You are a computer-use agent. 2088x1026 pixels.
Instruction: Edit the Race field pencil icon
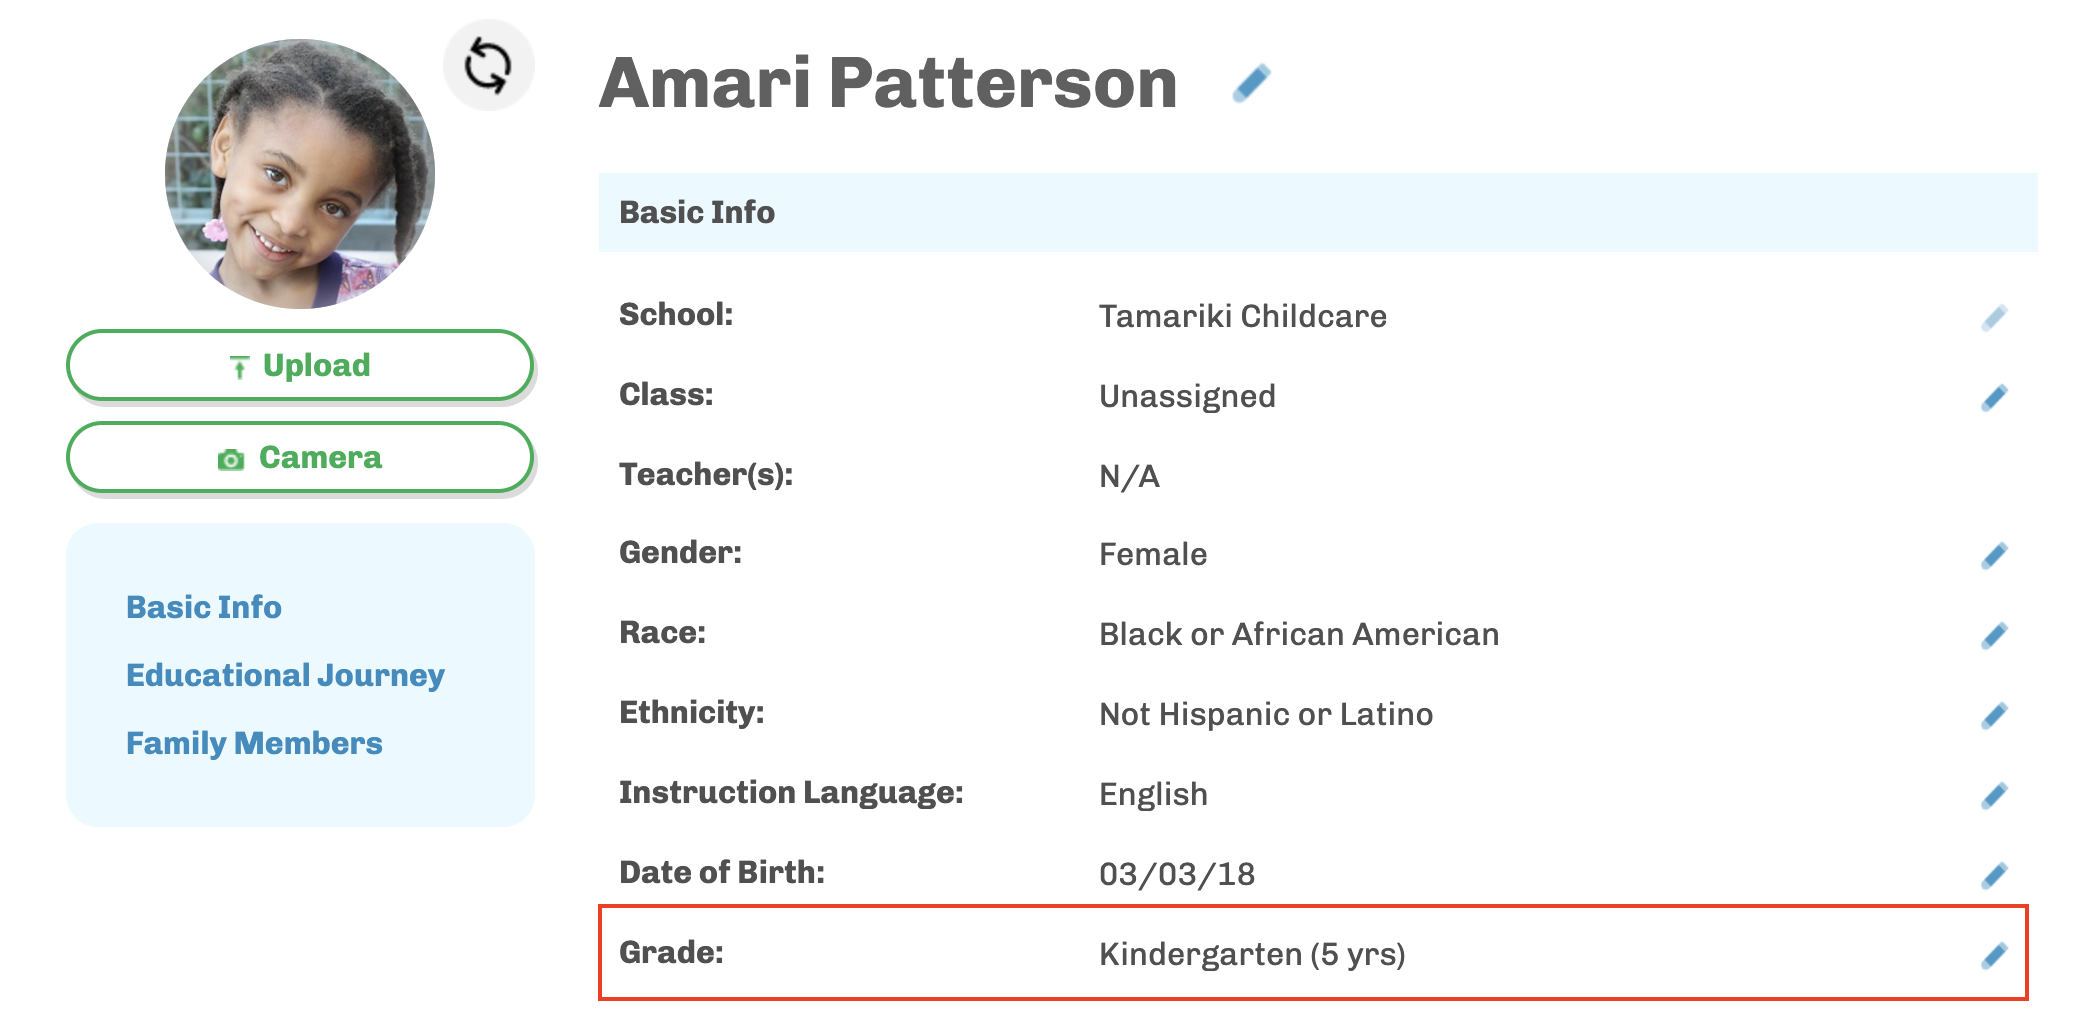1994,636
